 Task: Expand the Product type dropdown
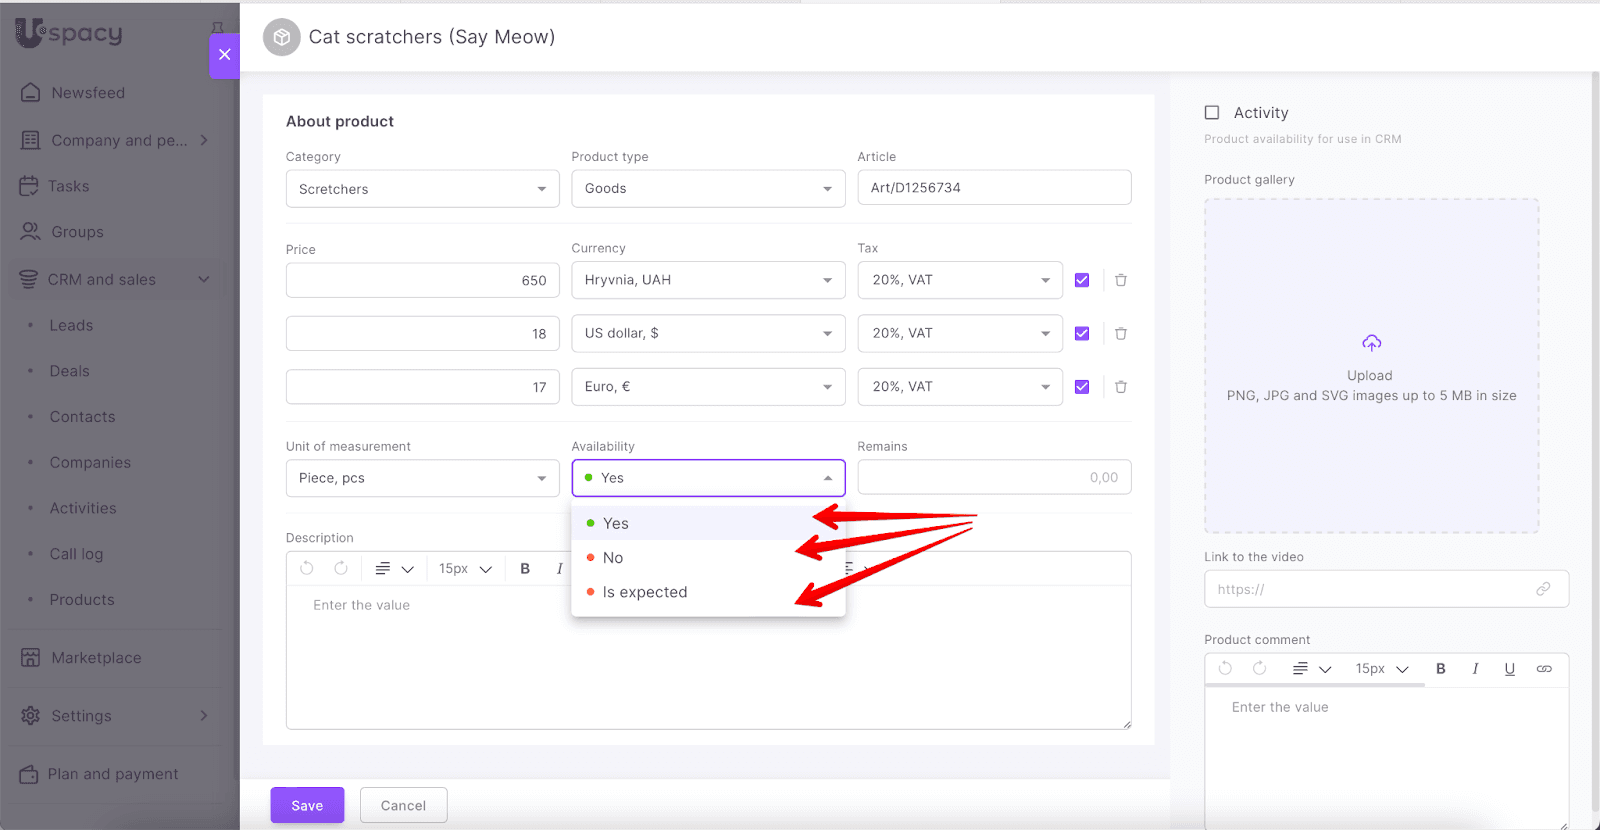click(x=708, y=189)
